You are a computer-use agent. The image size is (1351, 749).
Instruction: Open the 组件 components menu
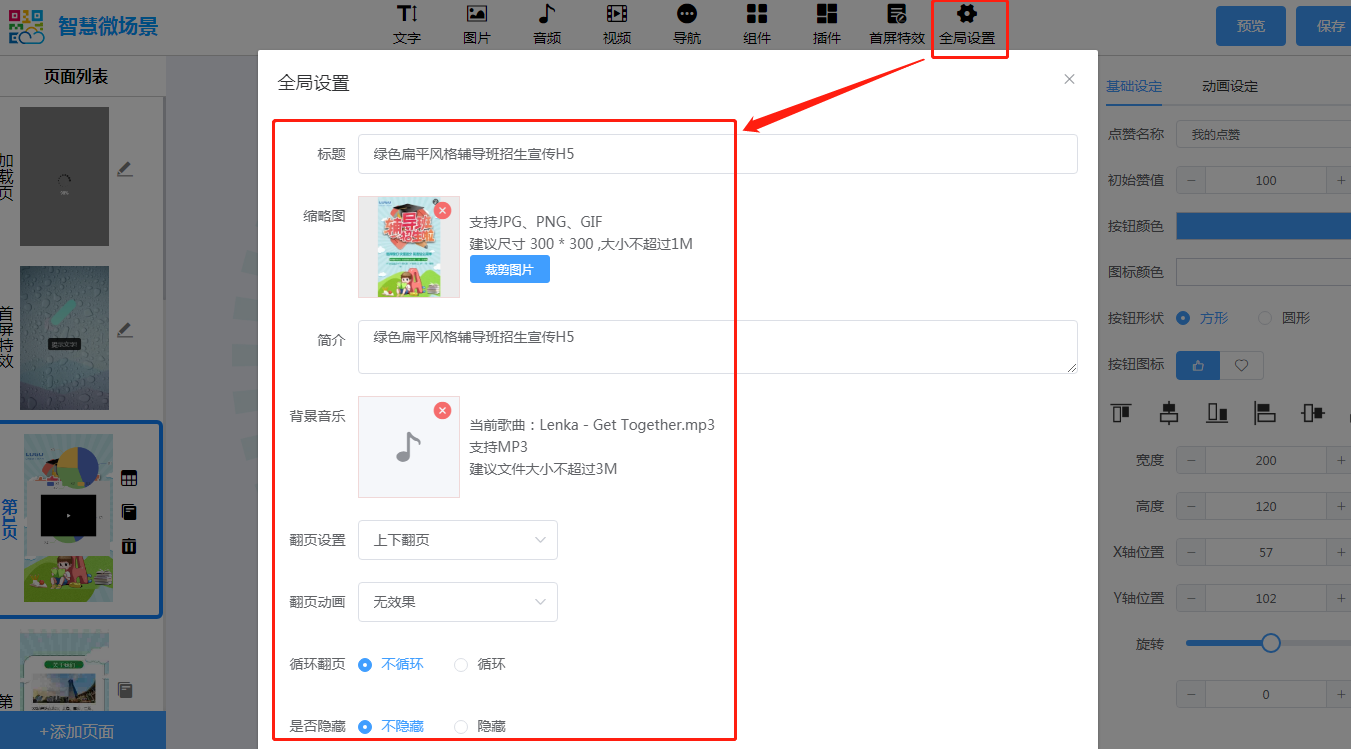tap(757, 24)
